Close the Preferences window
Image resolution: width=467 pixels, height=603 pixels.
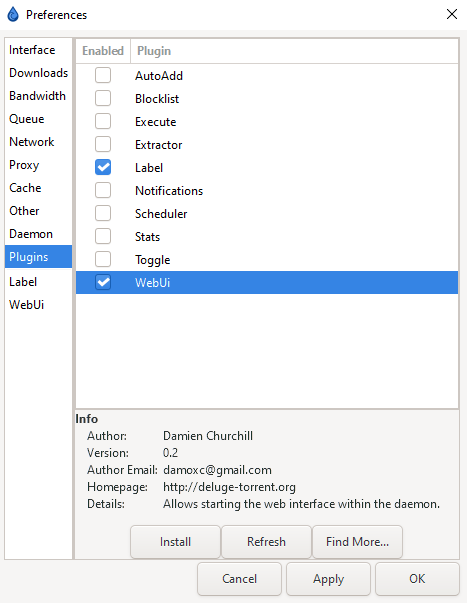point(452,14)
